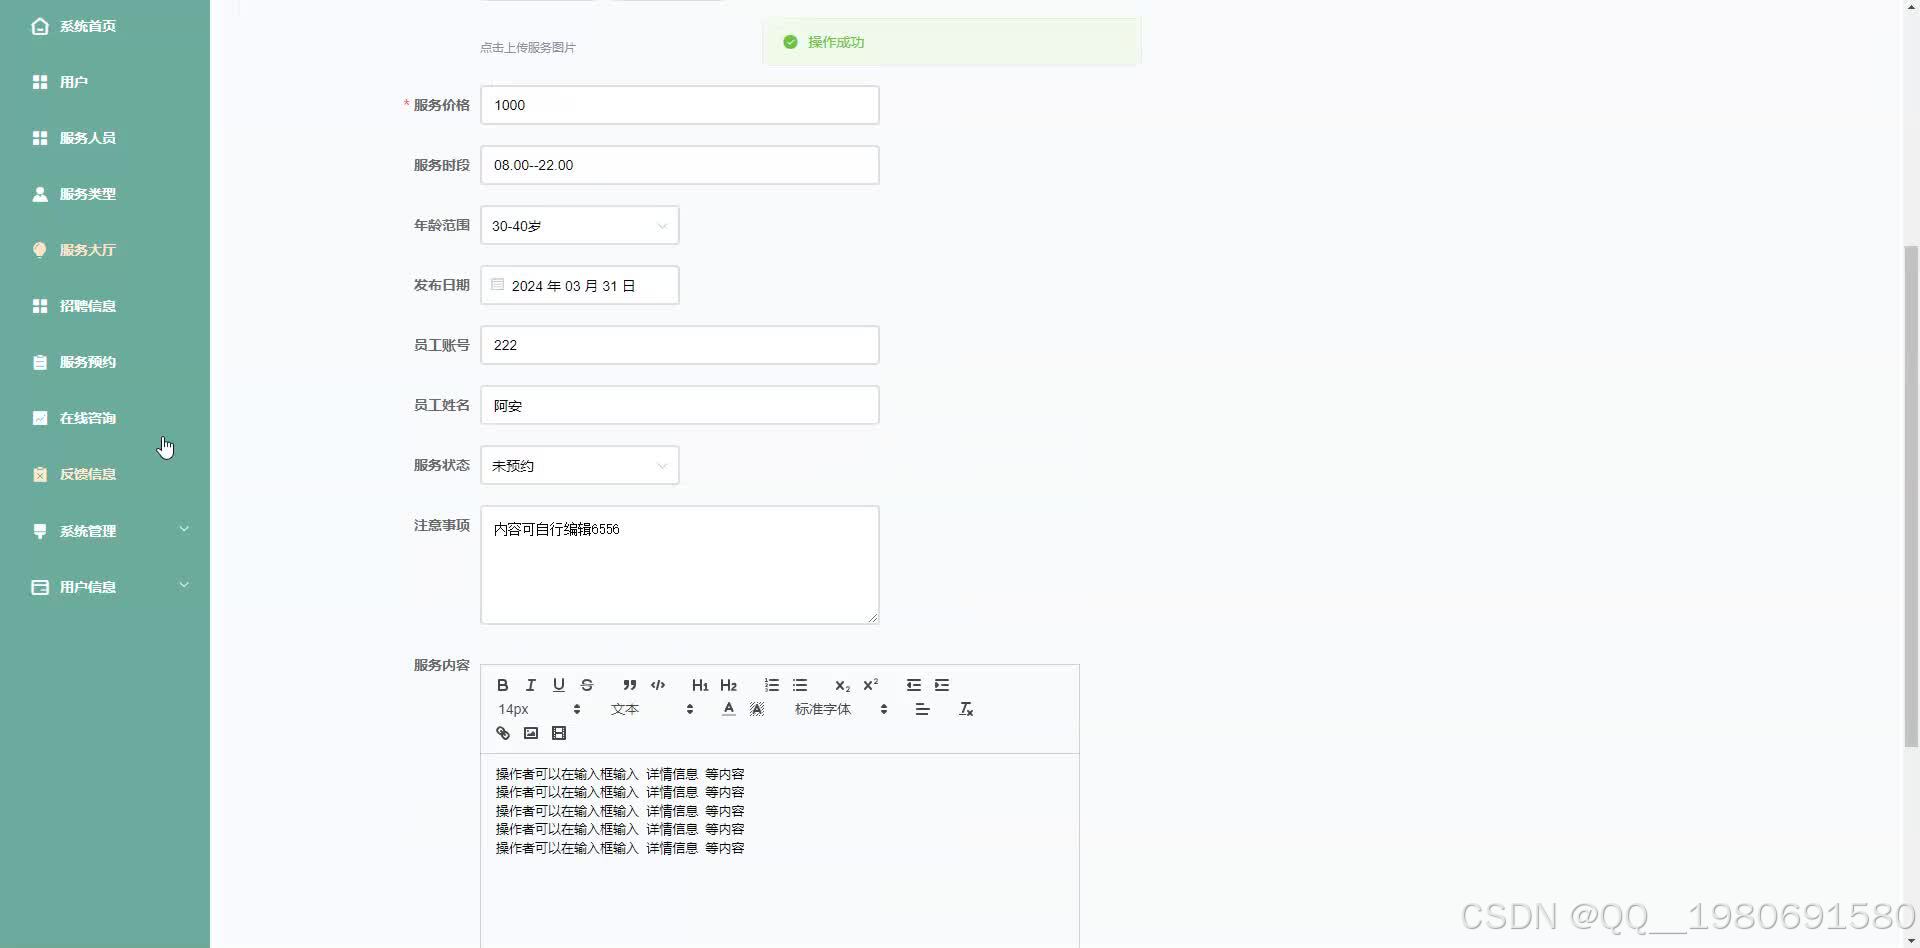Toggle italic formatting in editor
The height and width of the screenshot is (948, 1920).
pos(531,685)
